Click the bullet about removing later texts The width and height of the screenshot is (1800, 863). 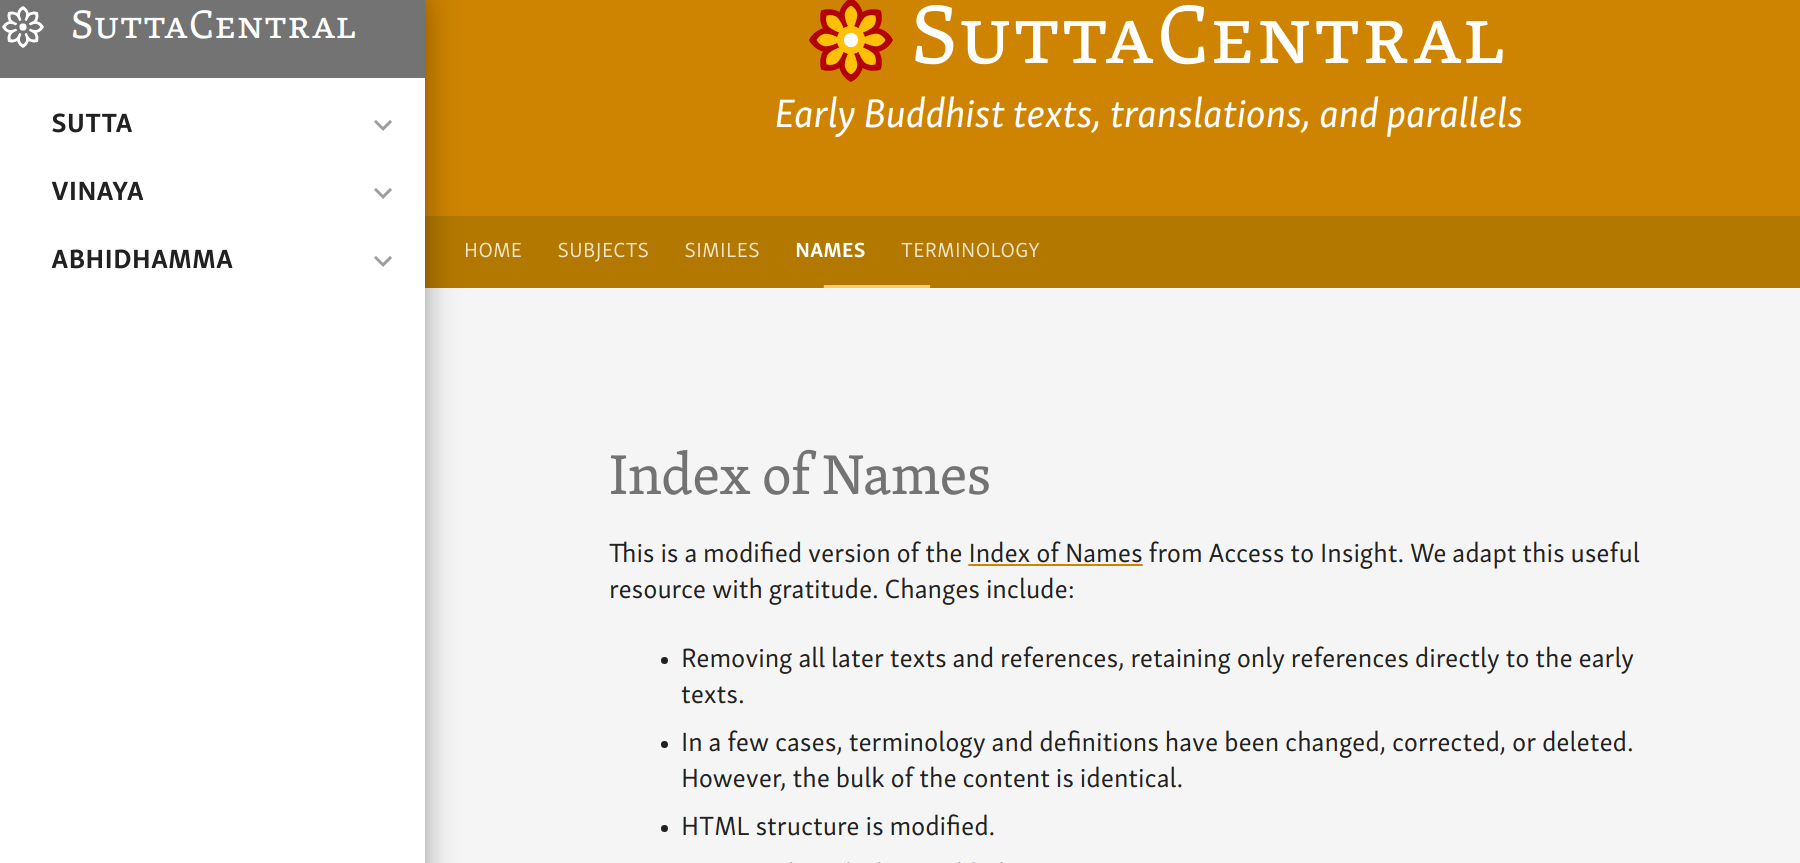pyautogui.click(x=1157, y=677)
